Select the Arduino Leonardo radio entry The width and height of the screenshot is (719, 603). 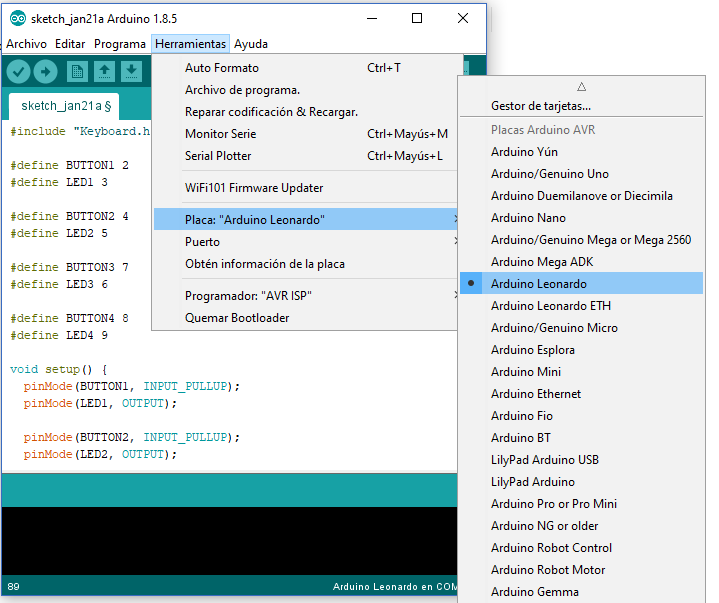pos(581,283)
